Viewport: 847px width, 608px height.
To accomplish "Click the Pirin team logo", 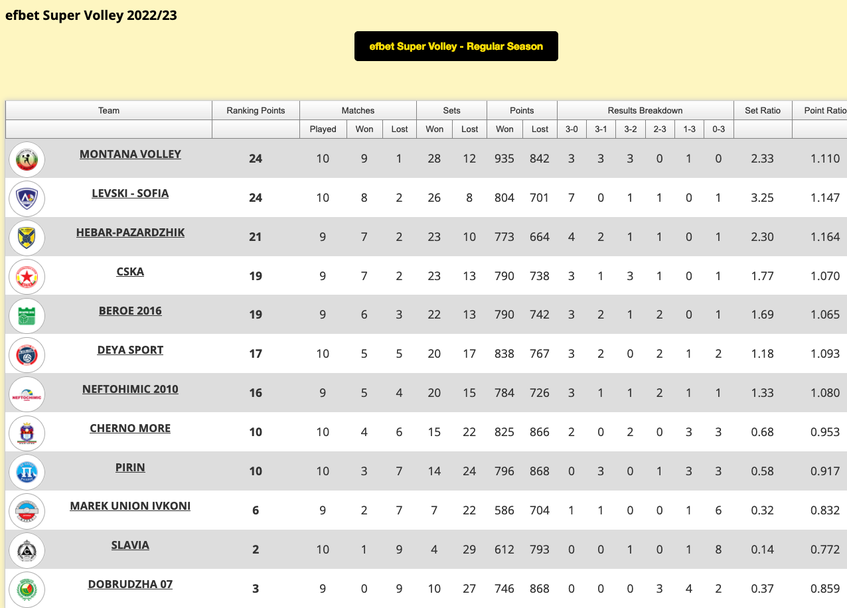I will pos(26,471).
